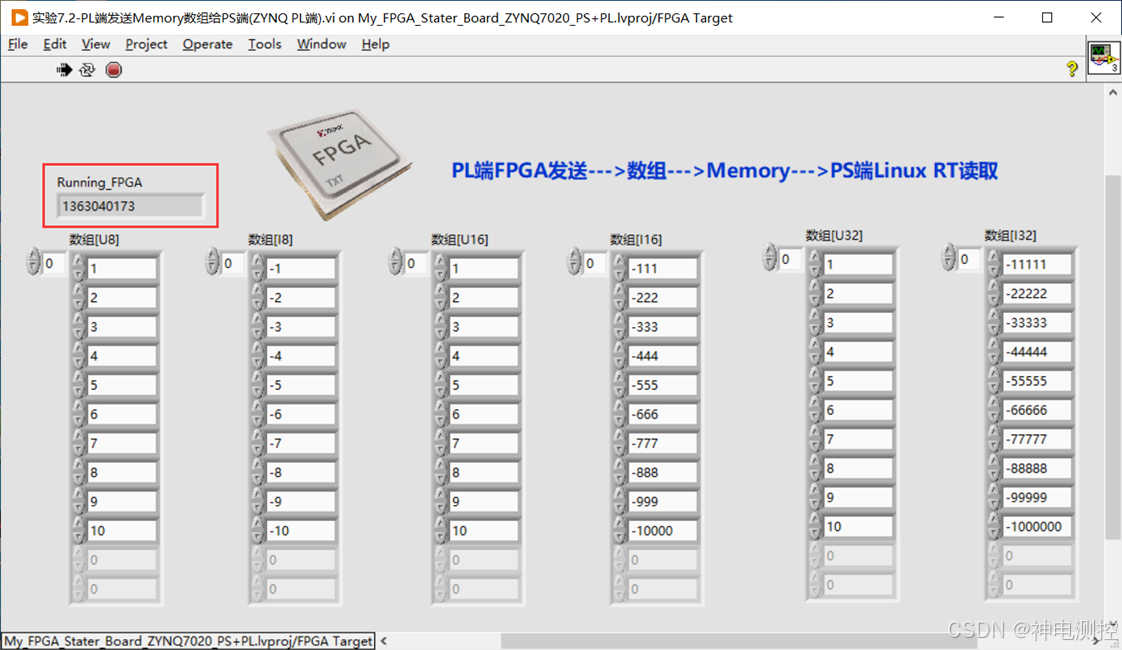This screenshot has height=650, width=1122.
Task: Click the 数组[U16] index display field
Action: (x=416, y=263)
